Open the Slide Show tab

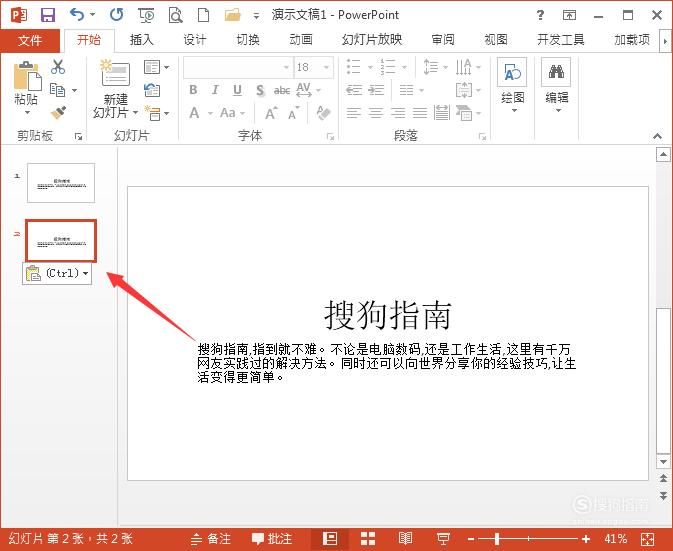pos(372,40)
